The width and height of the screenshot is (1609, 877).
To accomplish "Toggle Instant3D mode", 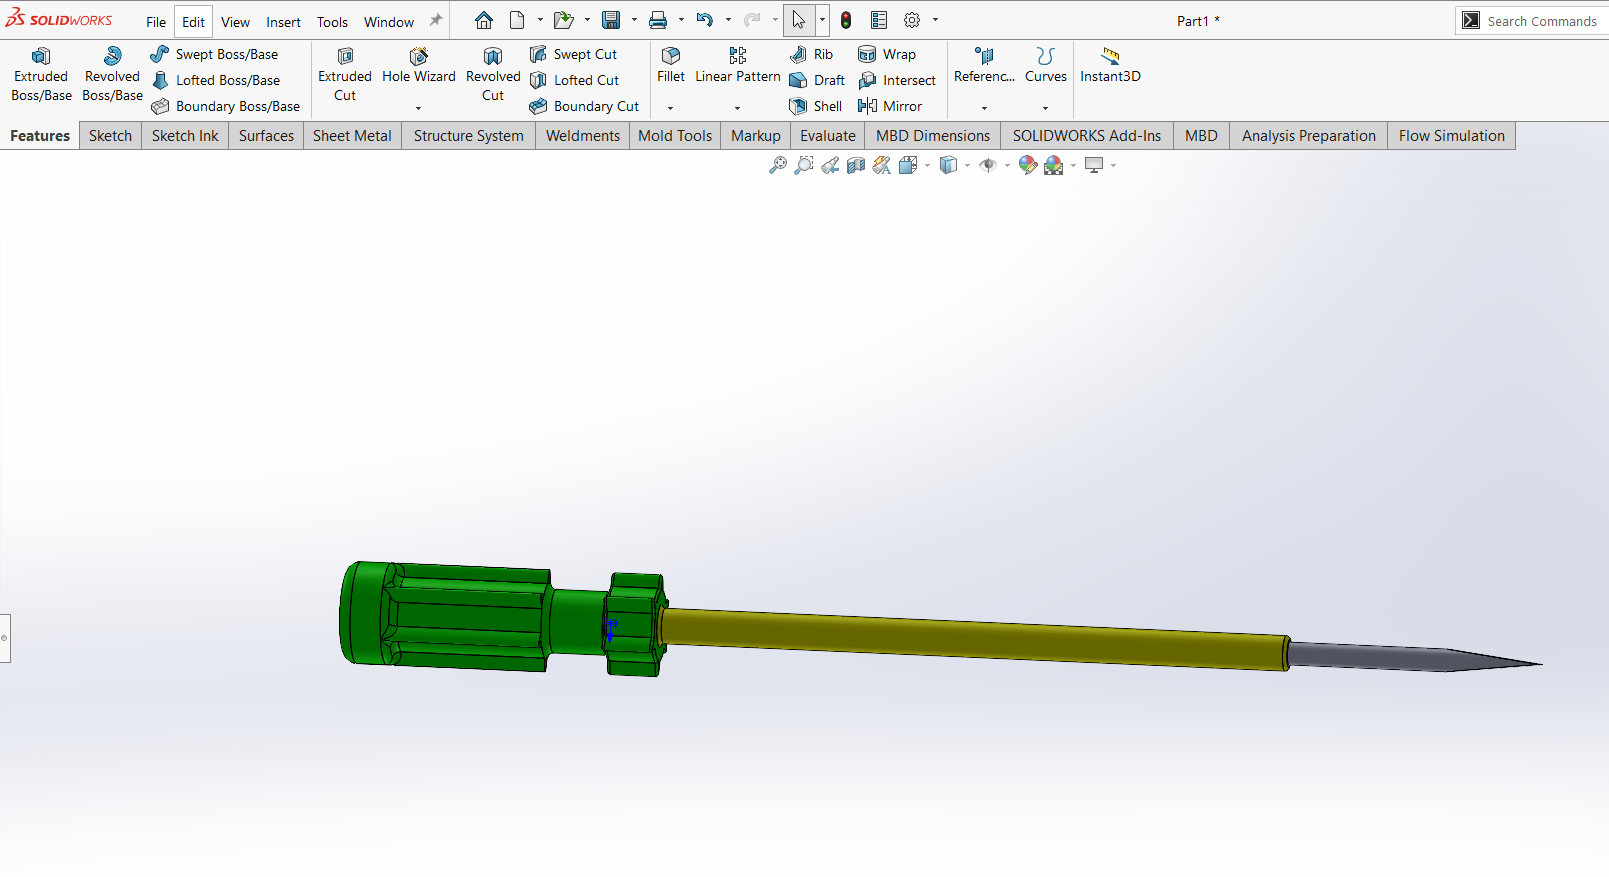I will pos(1110,67).
